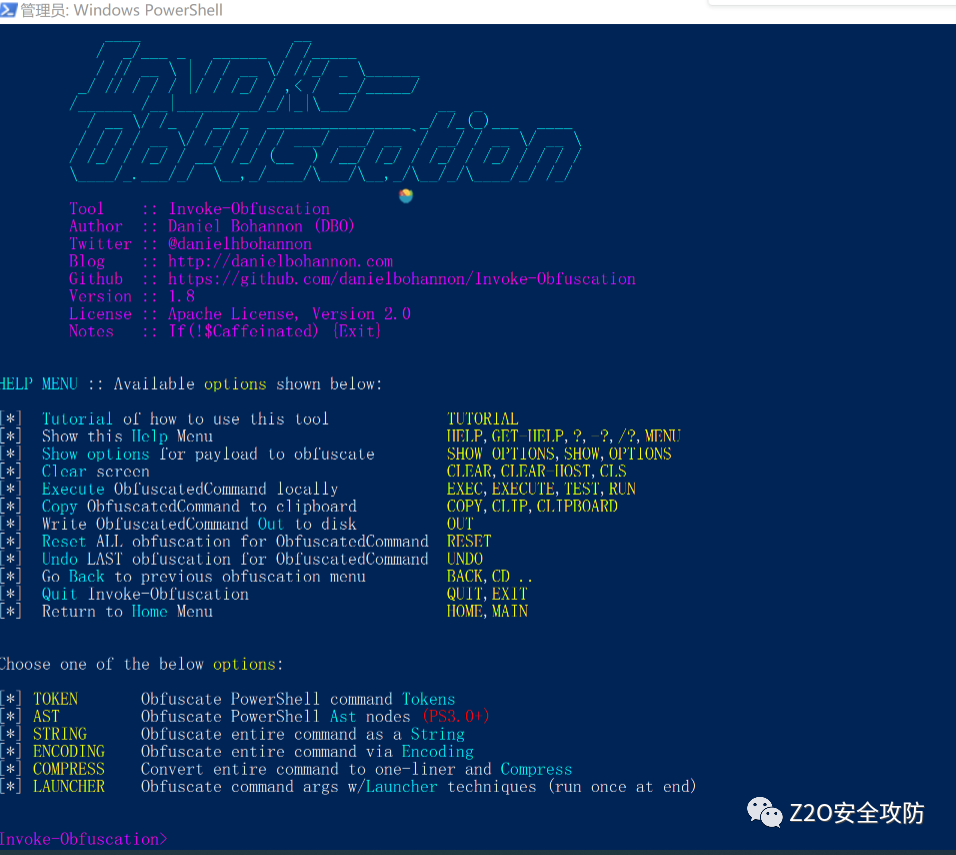Click the PowerShell icon in title bar
The height and width of the screenshot is (855, 956).
8,10
